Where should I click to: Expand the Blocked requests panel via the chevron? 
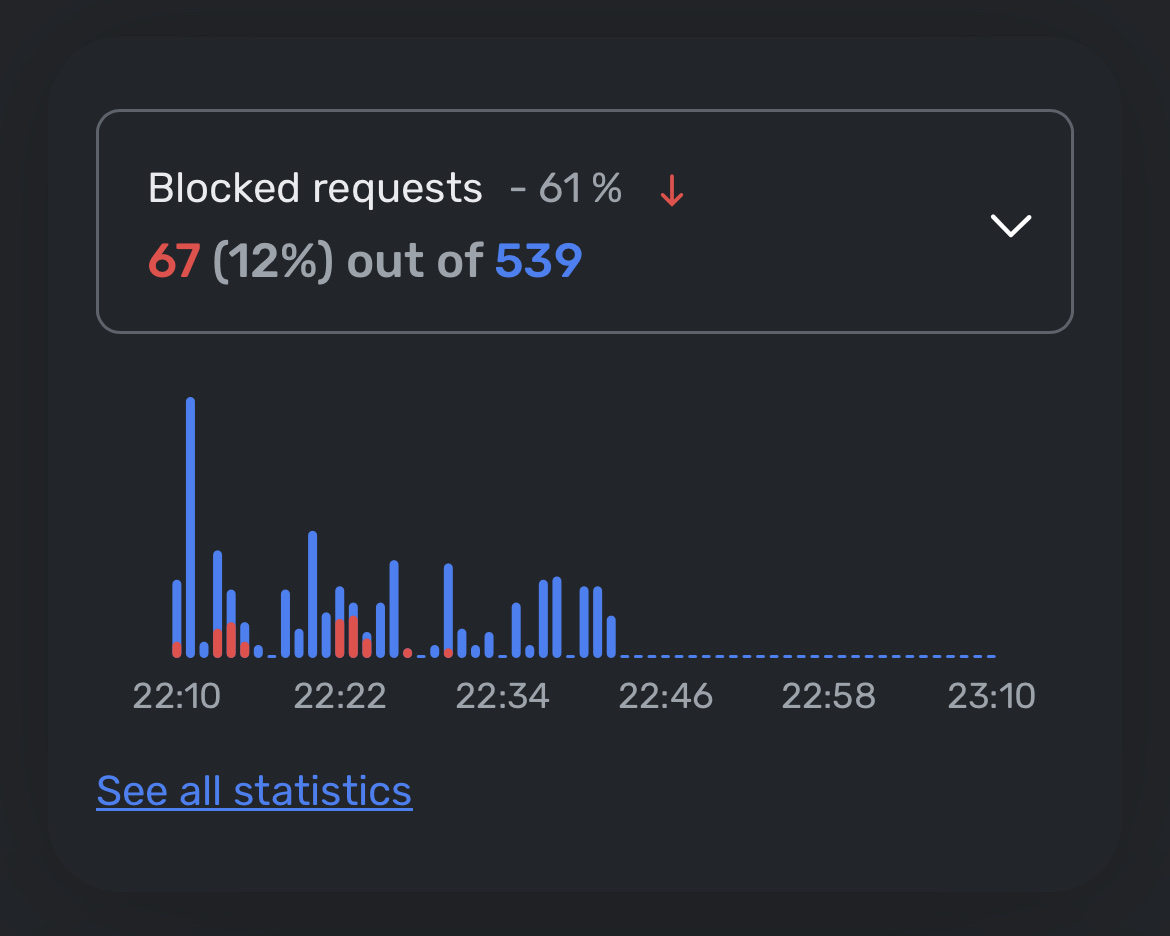1011,225
